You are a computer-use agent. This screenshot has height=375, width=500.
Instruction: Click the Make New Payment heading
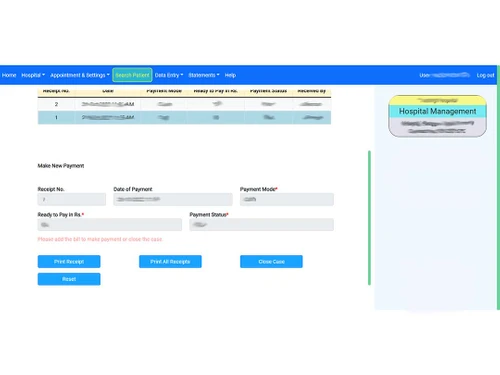tap(61, 166)
